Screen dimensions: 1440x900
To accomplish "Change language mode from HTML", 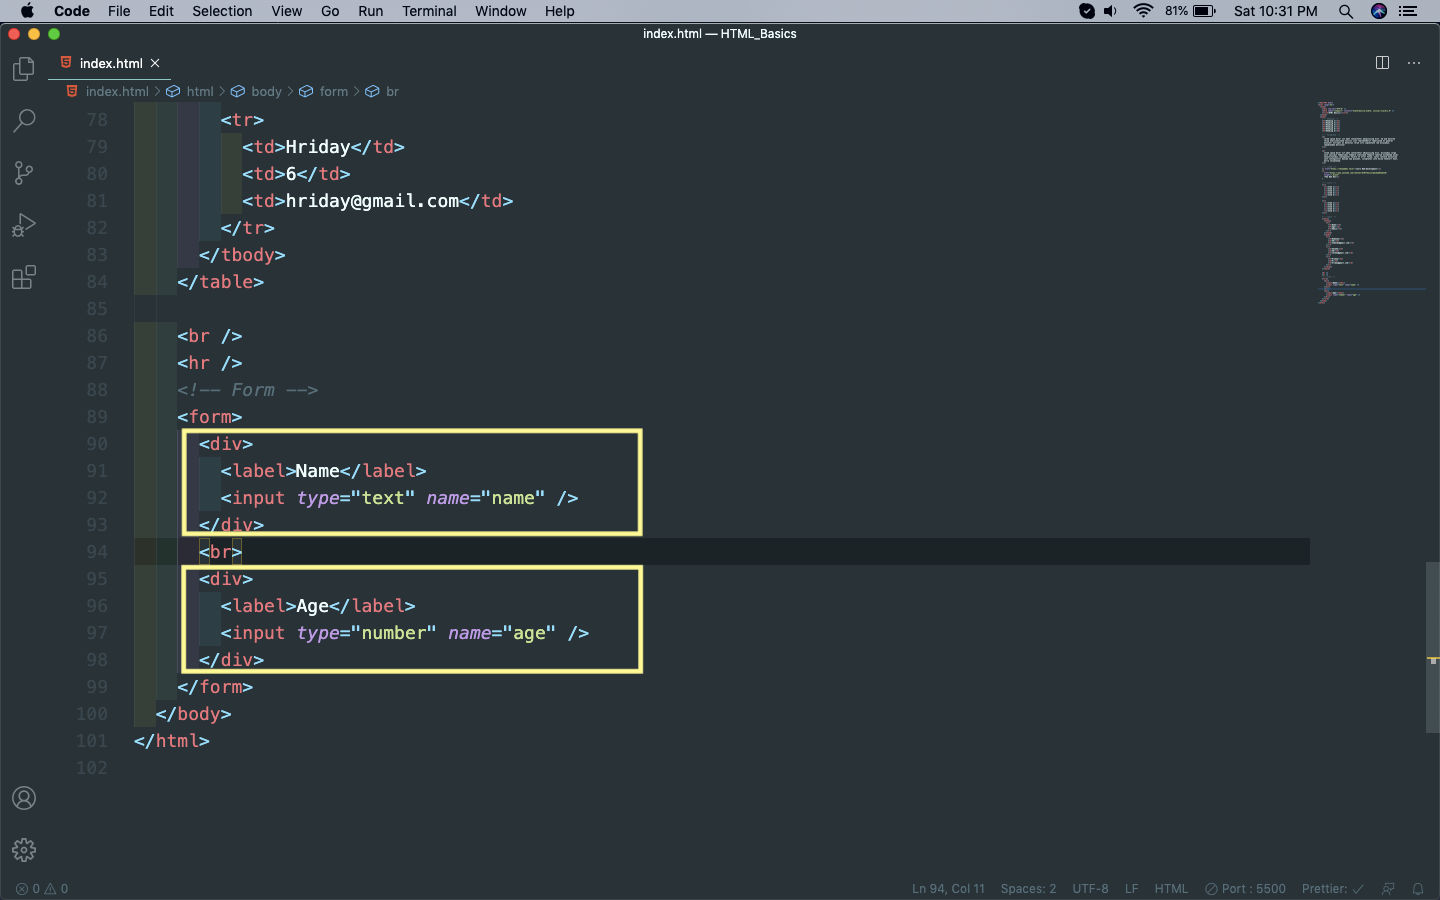I will [x=1171, y=888].
